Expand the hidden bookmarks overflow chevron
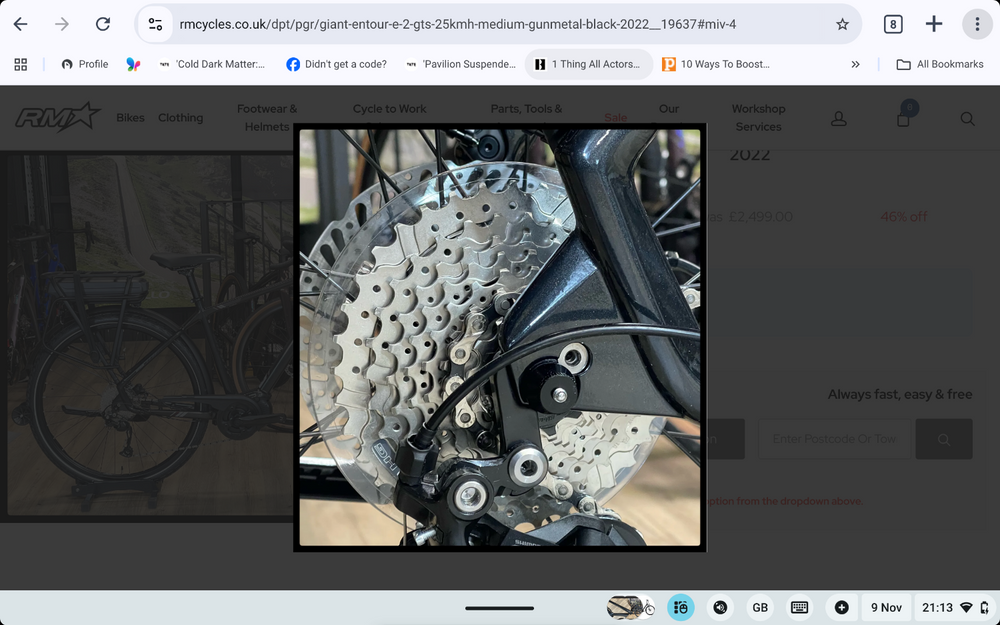This screenshot has height=625, width=1000. (855, 64)
